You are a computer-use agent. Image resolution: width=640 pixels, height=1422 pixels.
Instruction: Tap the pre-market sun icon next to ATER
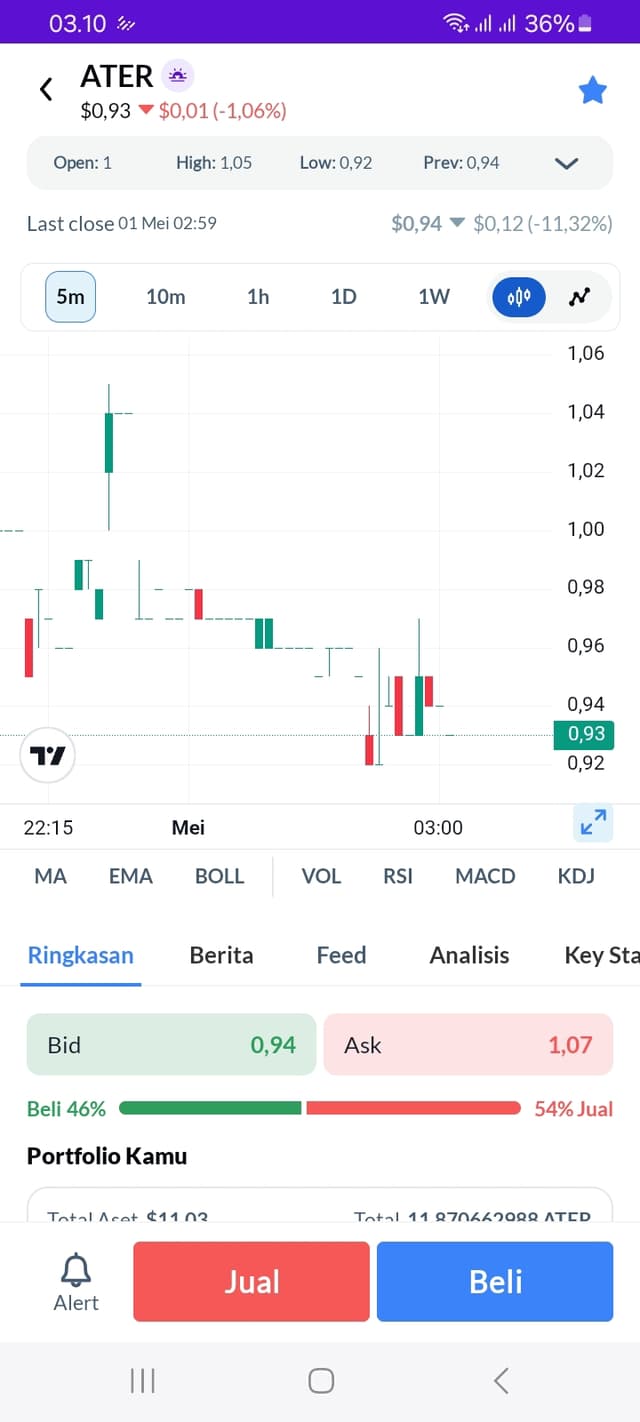(x=177, y=75)
